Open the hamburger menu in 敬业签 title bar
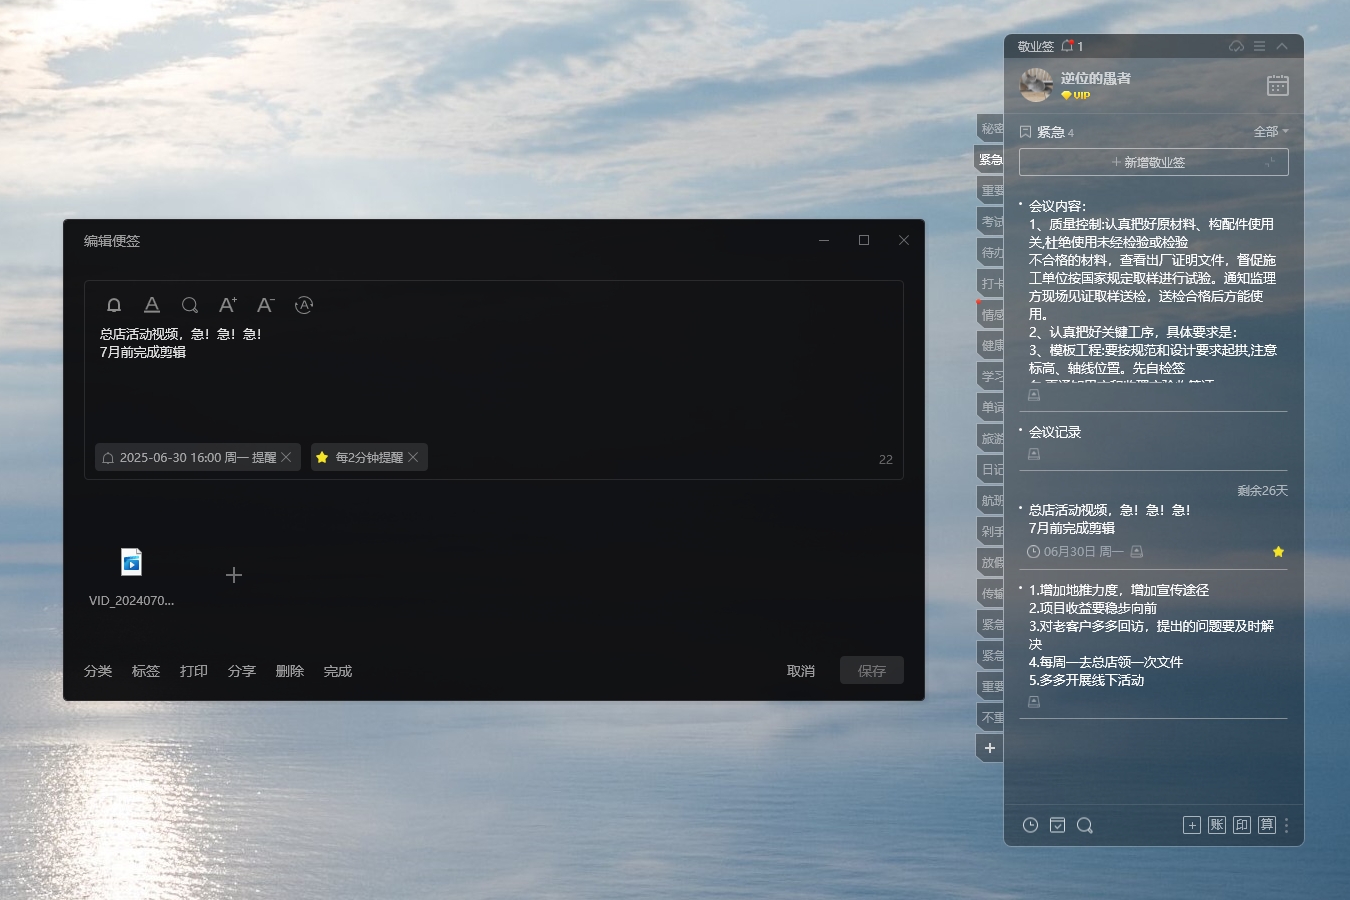 tap(1259, 46)
